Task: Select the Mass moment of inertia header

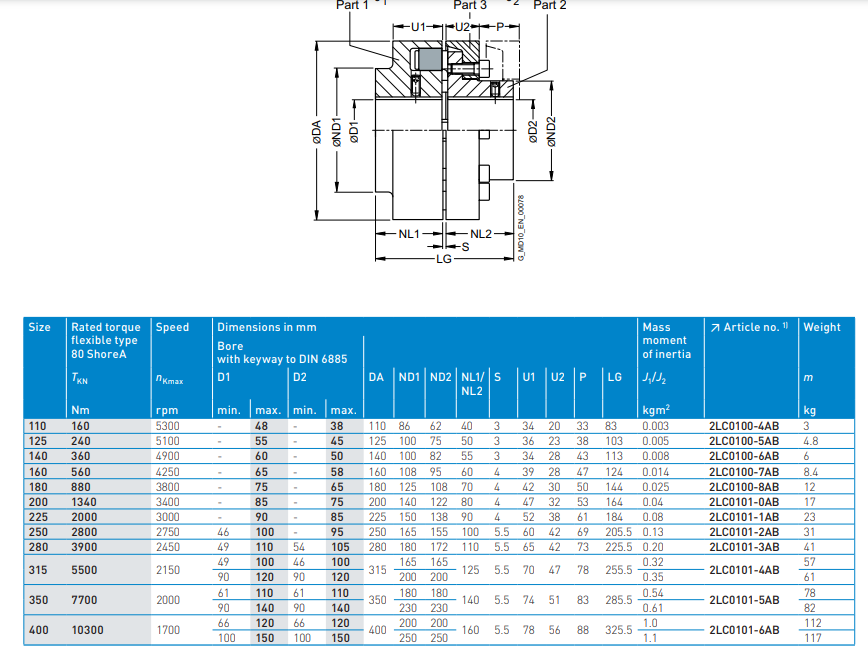Action: pos(666,340)
